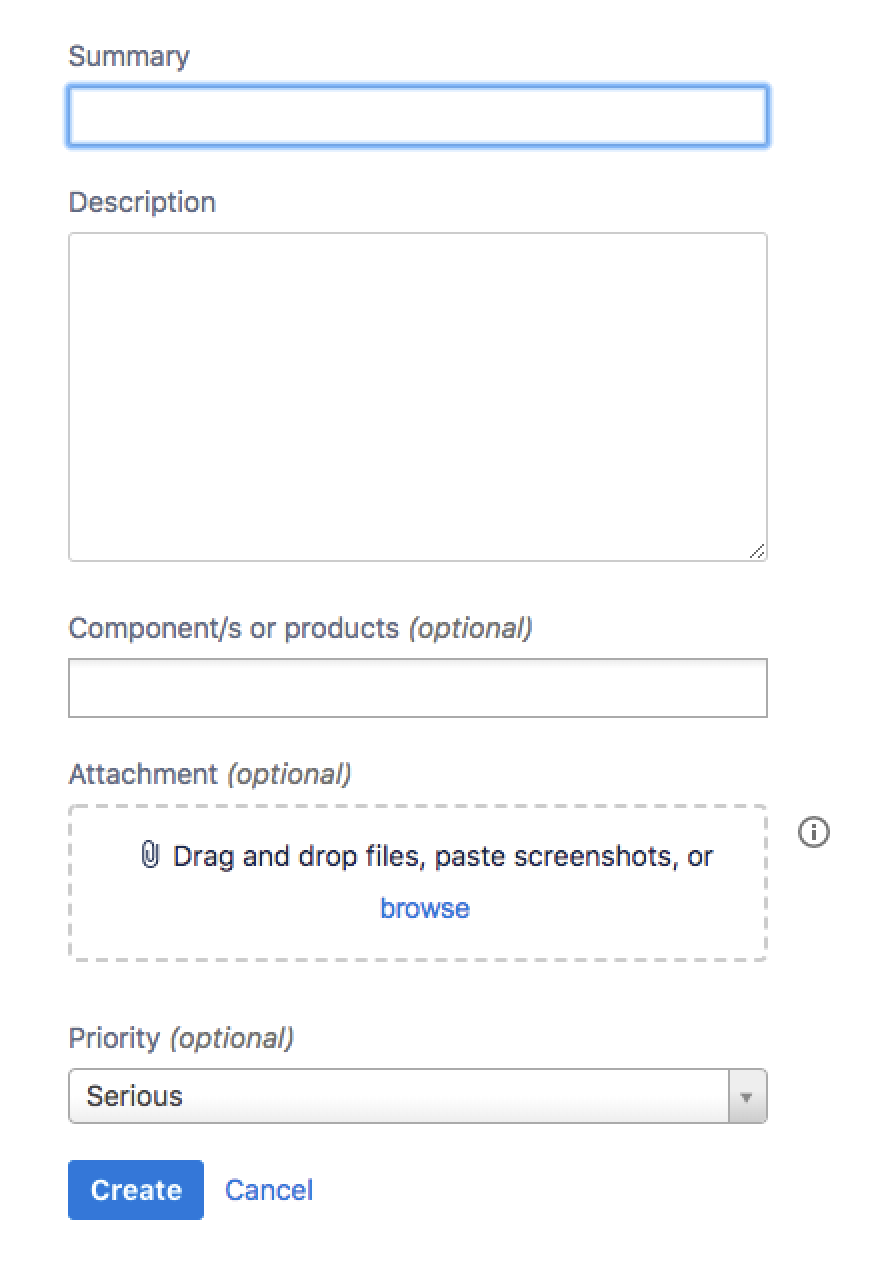
Task: Open the browse files link
Action: pos(425,908)
